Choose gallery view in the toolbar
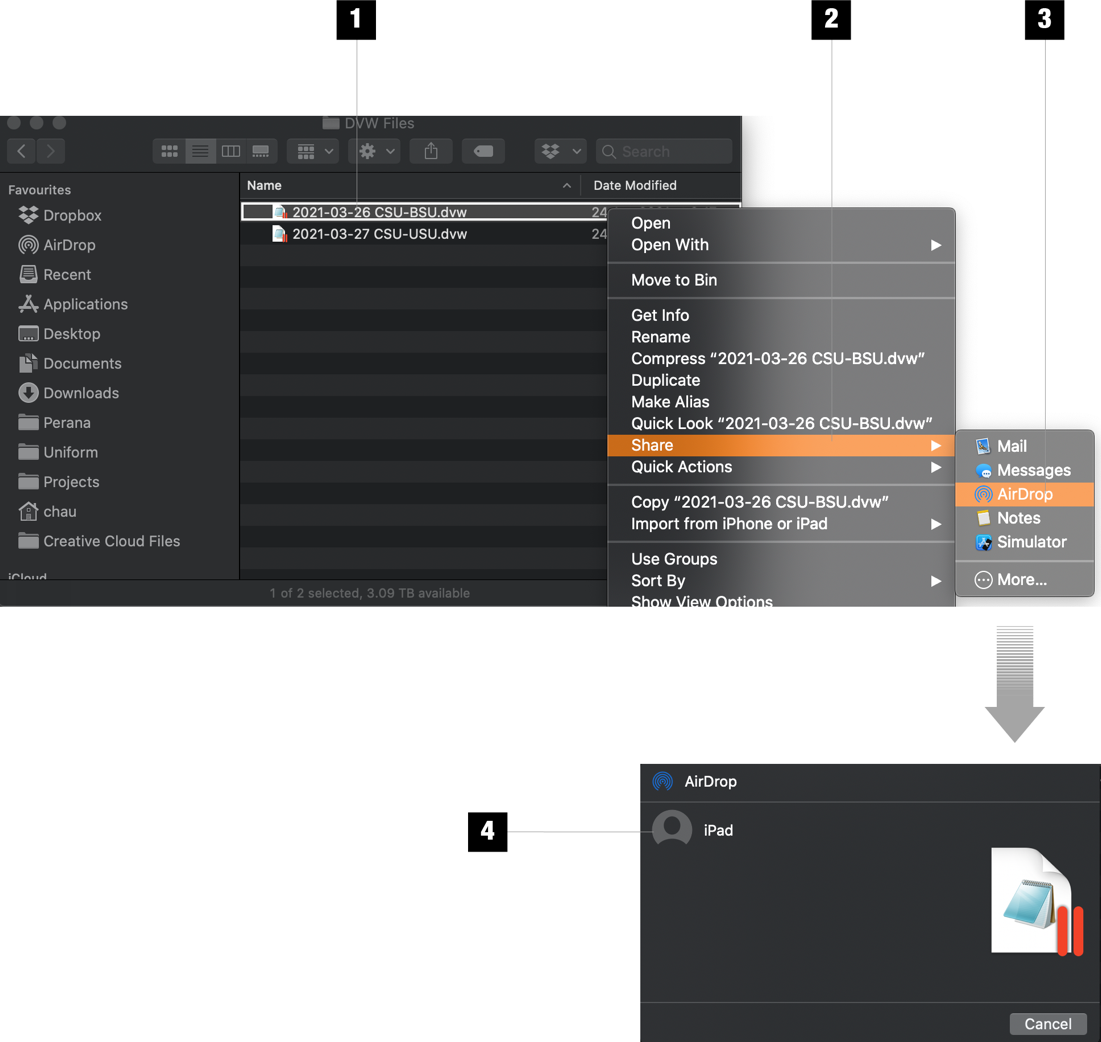 [x=261, y=150]
